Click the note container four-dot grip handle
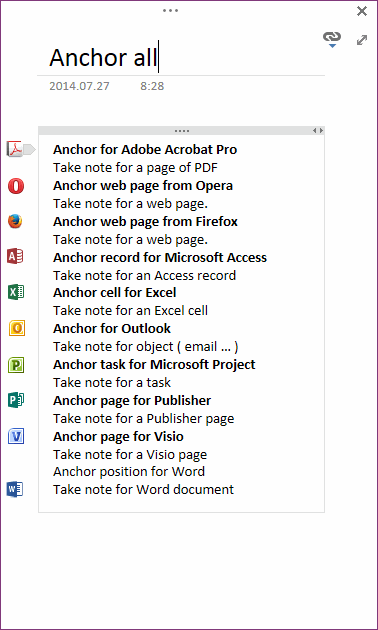 pos(182,131)
